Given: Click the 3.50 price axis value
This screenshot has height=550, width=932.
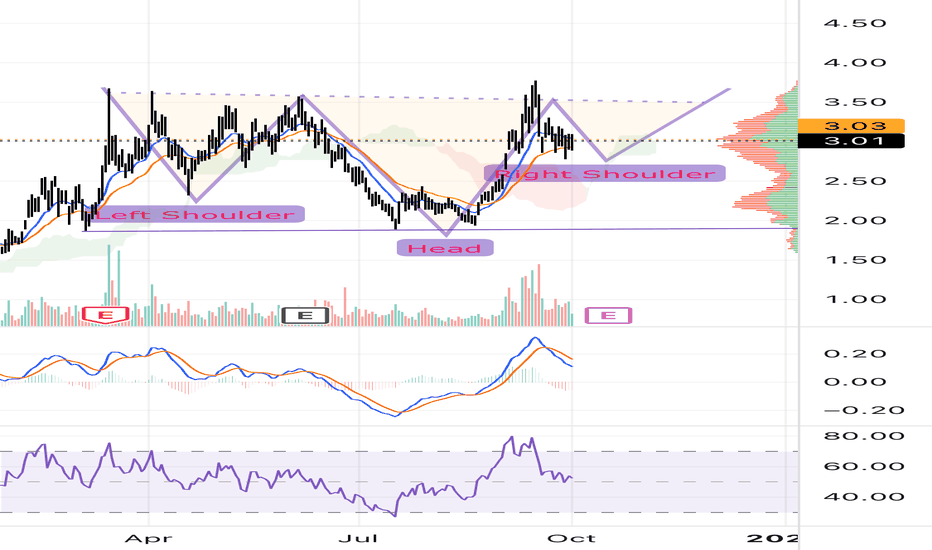Looking at the screenshot, I should [855, 102].
